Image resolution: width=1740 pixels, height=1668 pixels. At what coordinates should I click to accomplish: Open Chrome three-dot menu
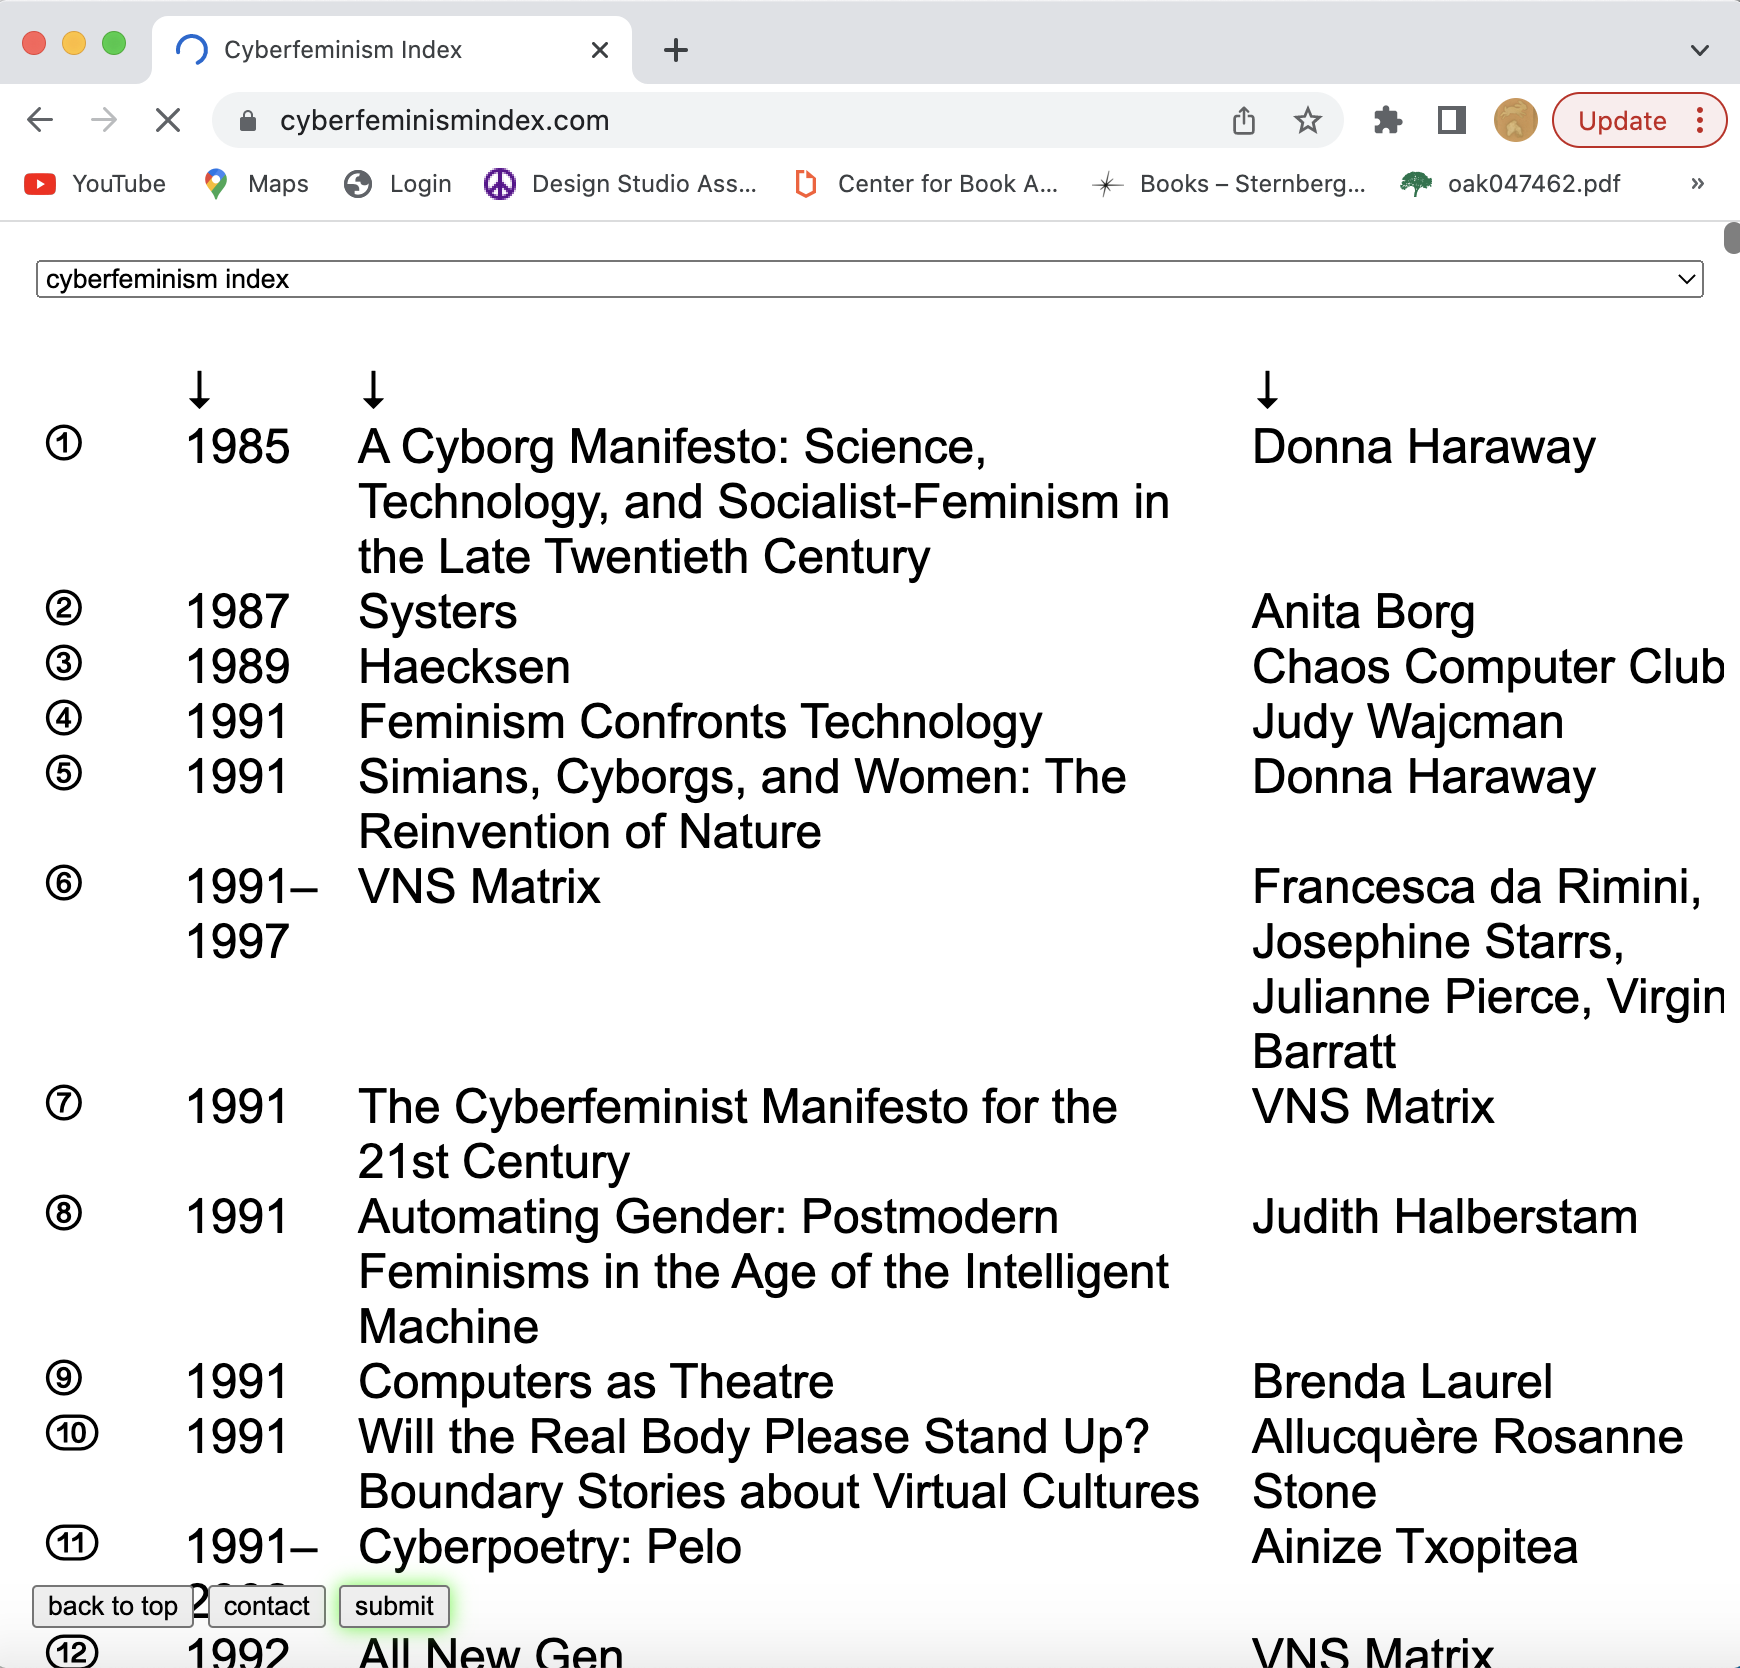click(x=1700, y=120)
